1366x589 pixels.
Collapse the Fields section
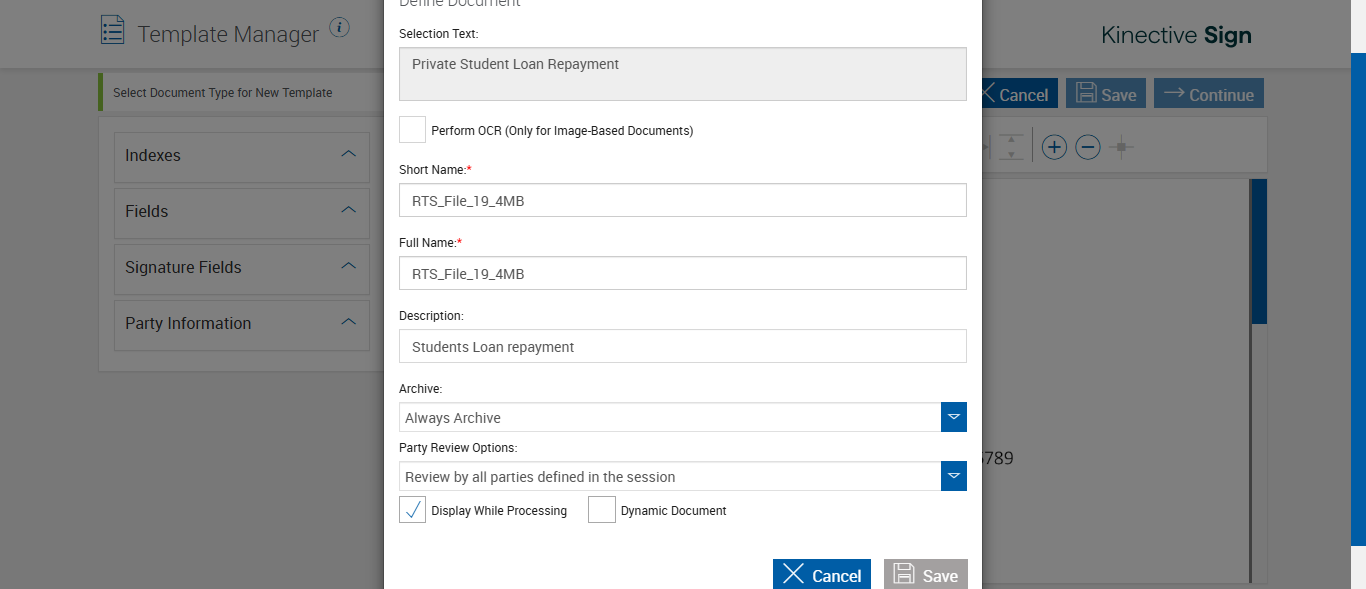348,211
